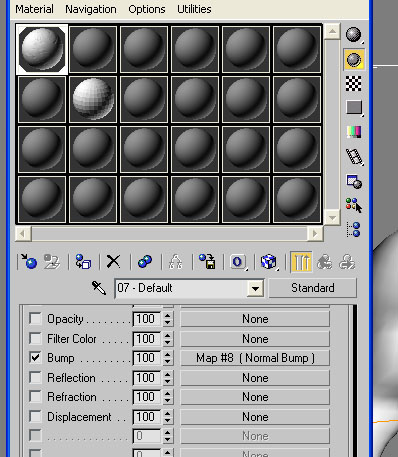
Task: Click the Select by Material icon
Action: pos(354,205)
